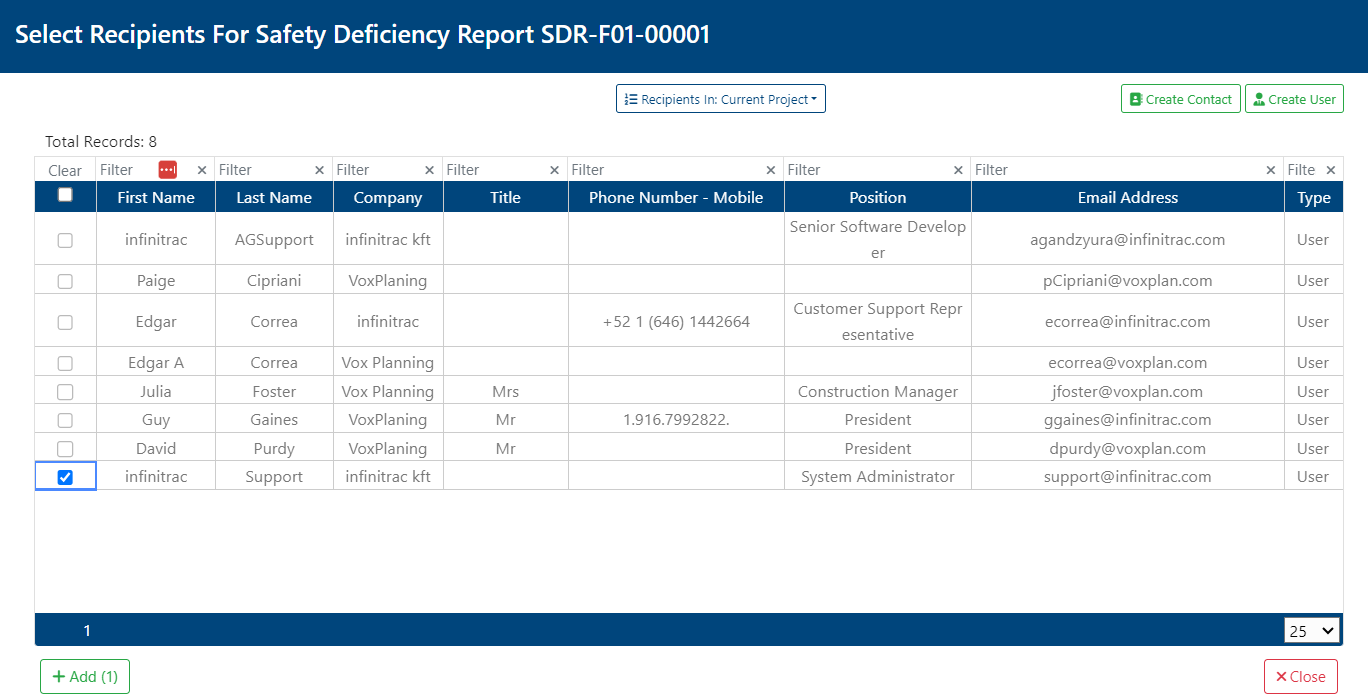Focus the Email Address filter field

pyautogui.click(x=1118, y=170)
